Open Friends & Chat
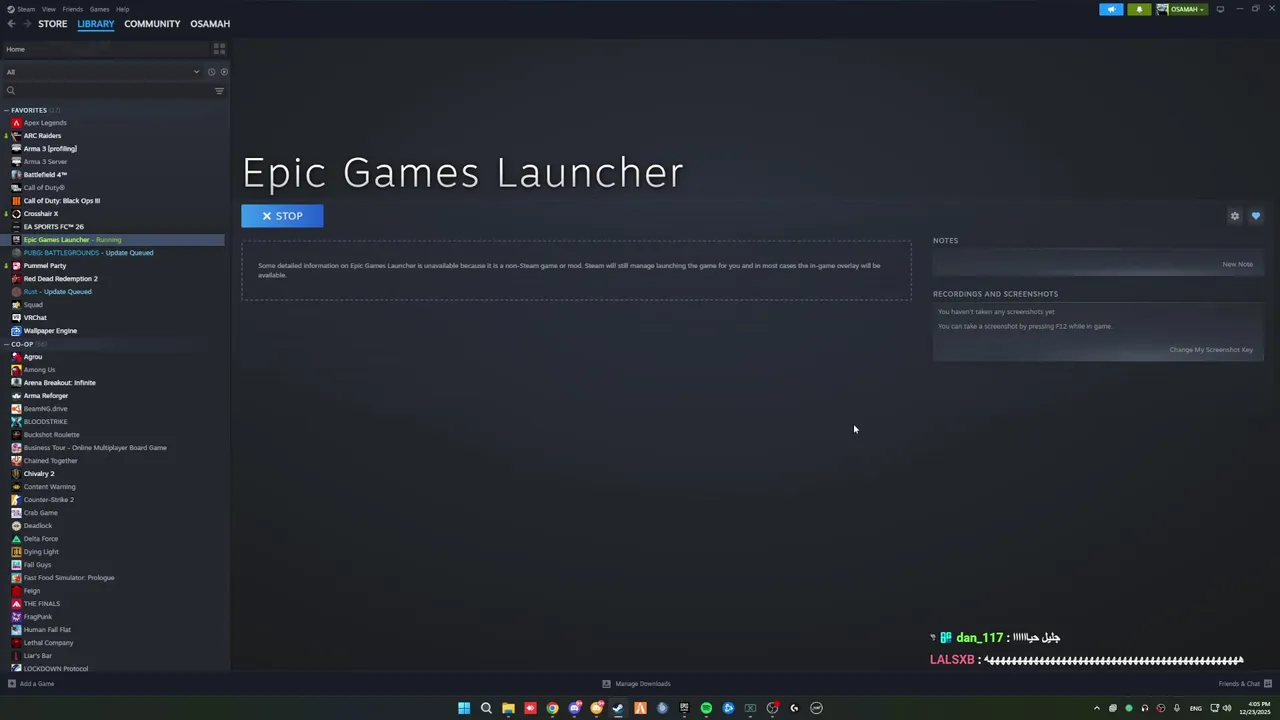The image size is (1280, 720). pos(1244,684)
